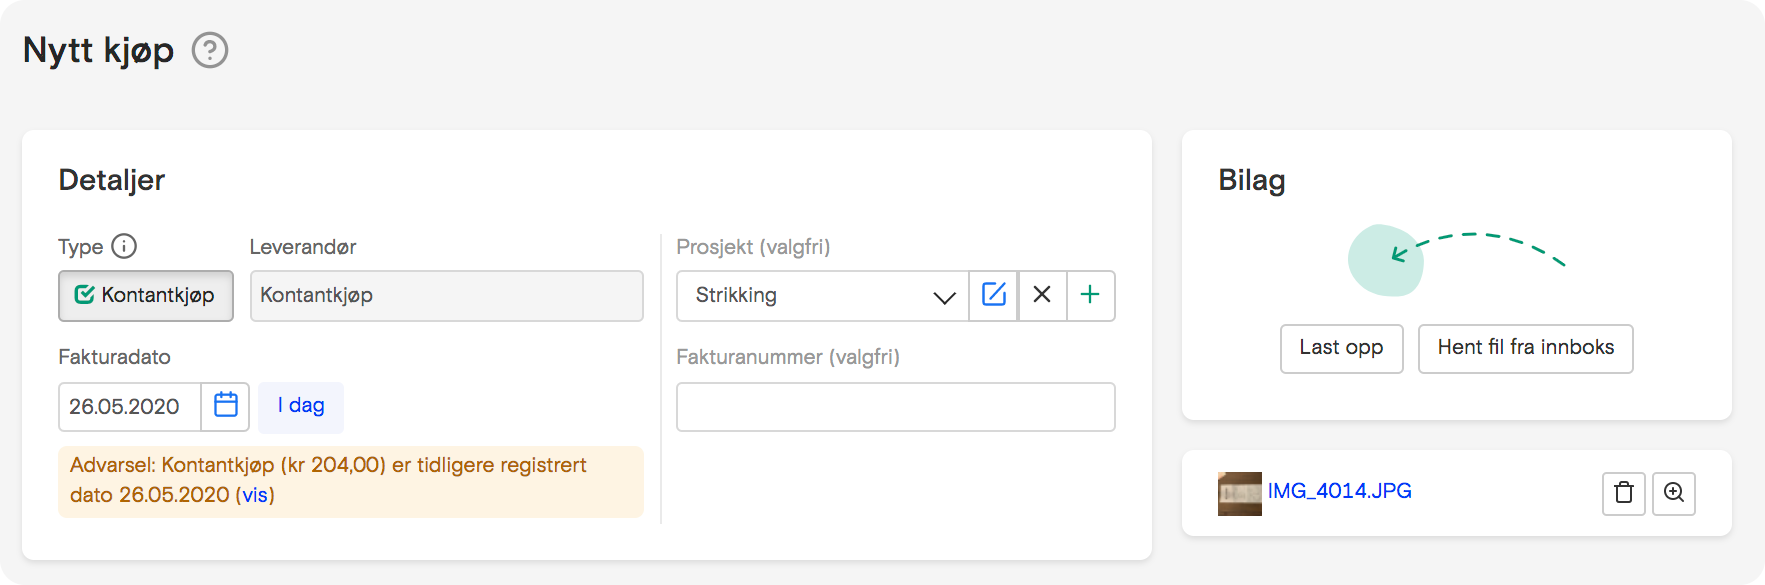Click the edit icon beside the Strikking project
The height and width of the screenshot is (585, 1765).
993,296
